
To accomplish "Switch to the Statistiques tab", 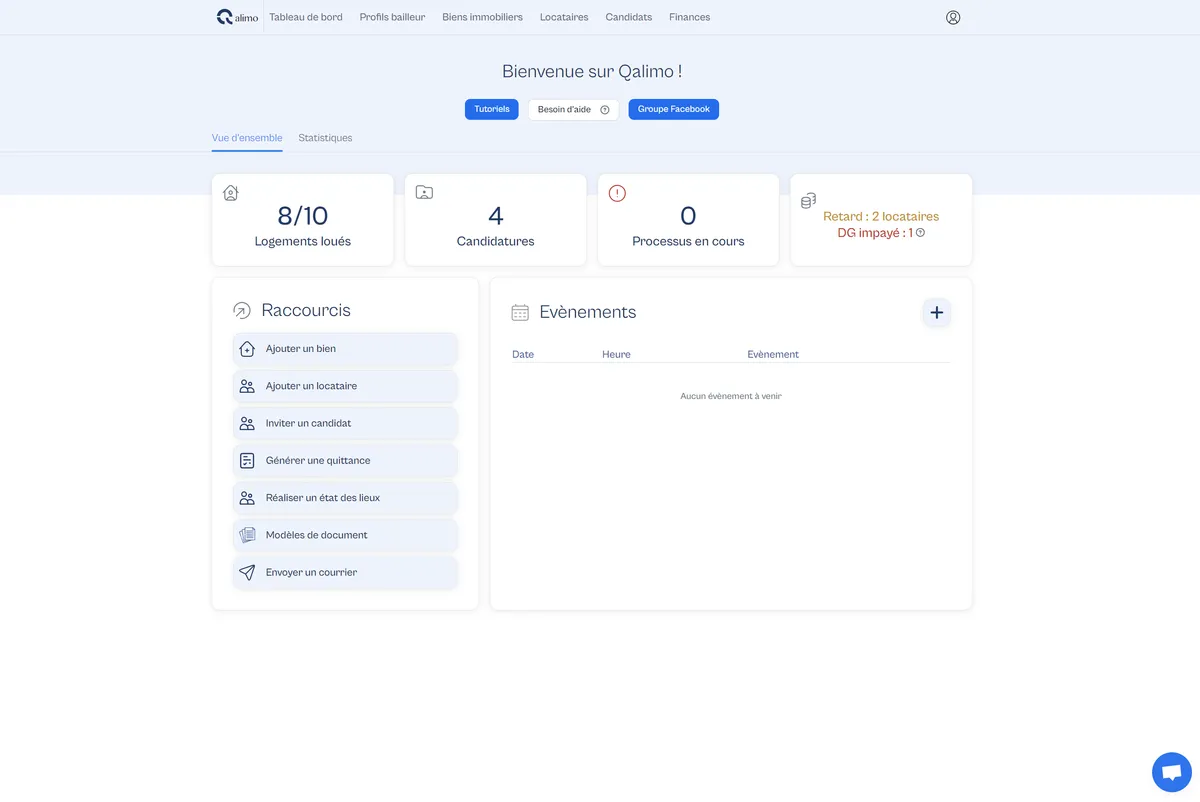I will pos(325,138).
